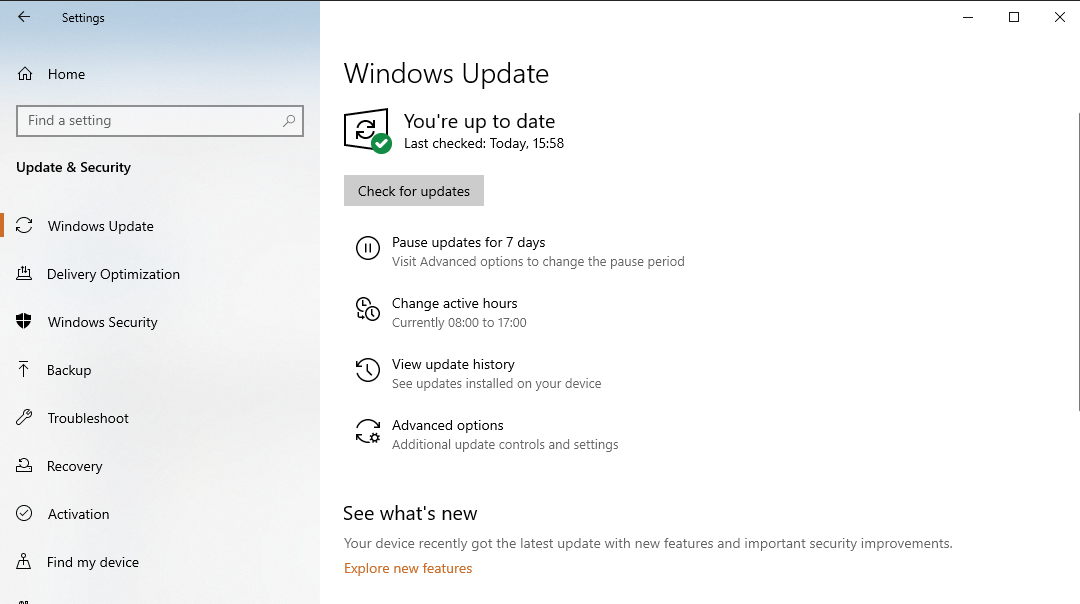Select Pause updates for 7 days
This screenshot has height=604, width=1080.
468,242
